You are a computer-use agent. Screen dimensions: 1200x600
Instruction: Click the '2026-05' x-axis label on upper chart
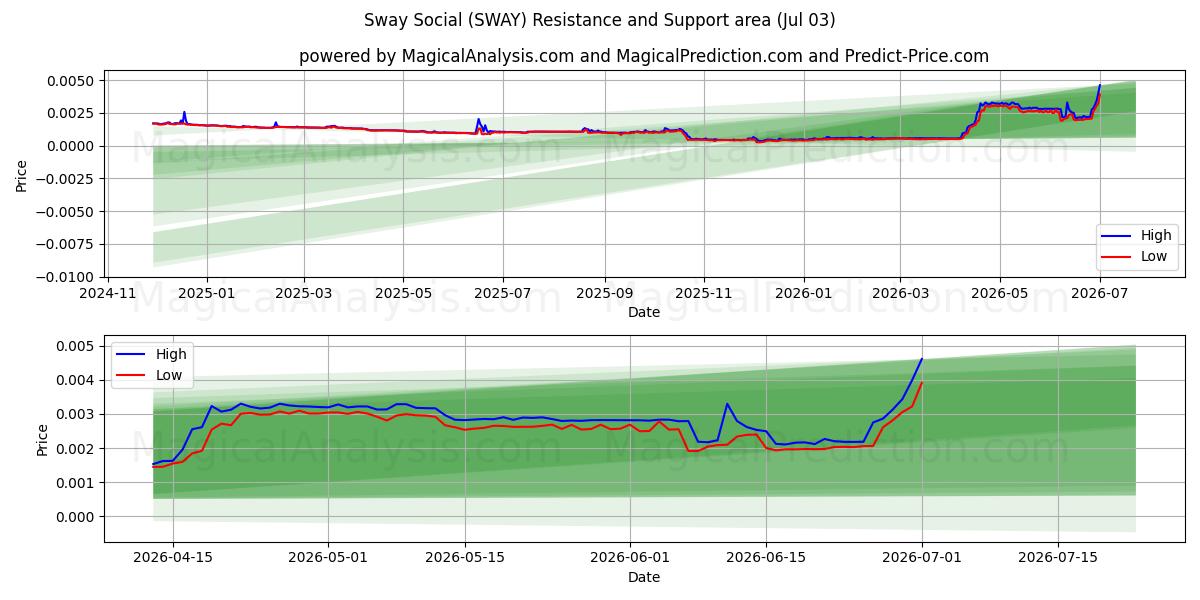click(x=1000, y=294)
